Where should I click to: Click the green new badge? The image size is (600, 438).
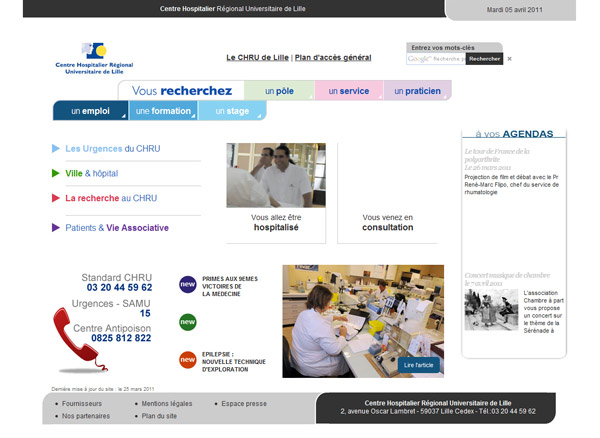tap(187, 322)
